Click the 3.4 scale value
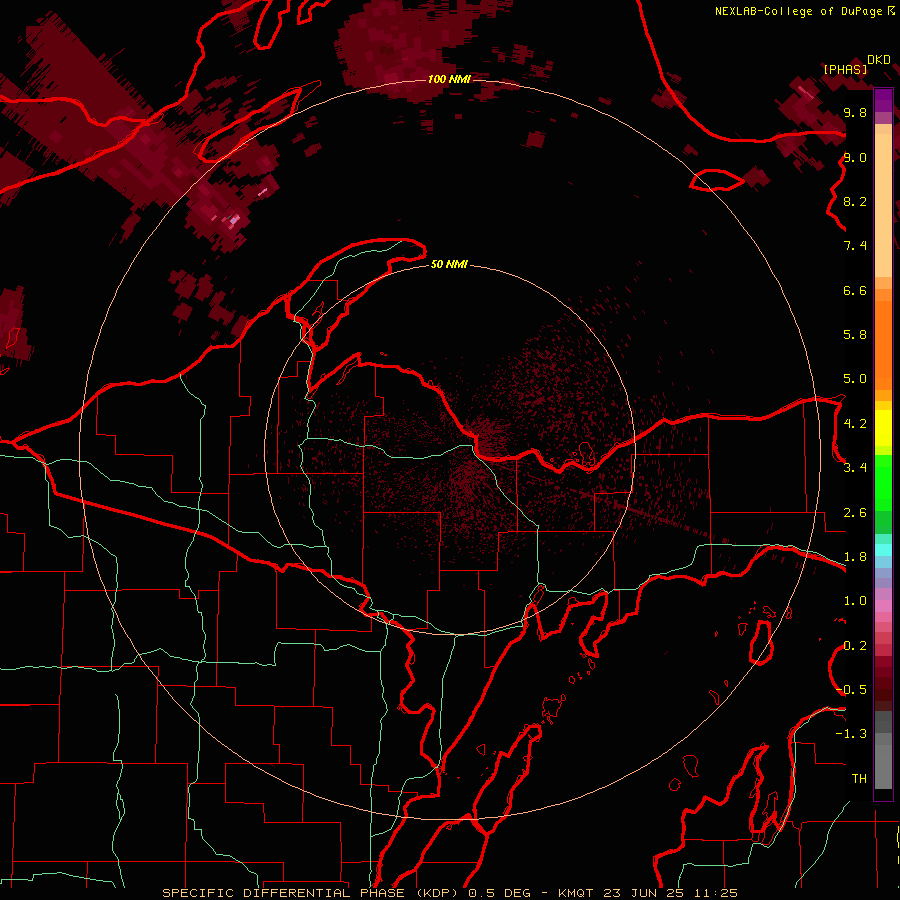Image resolution: width=900 pixels, height=900 pixels. 855,467
